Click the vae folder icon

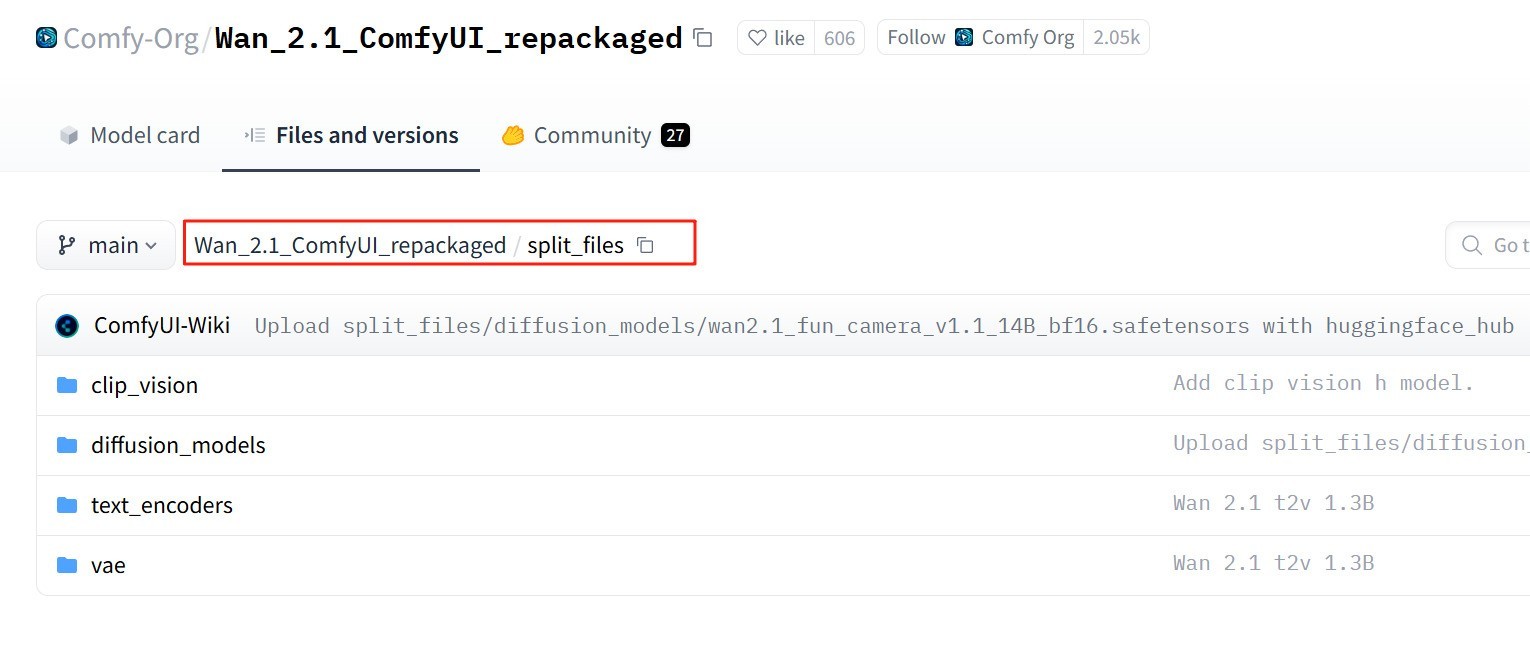tap(67, 565)
